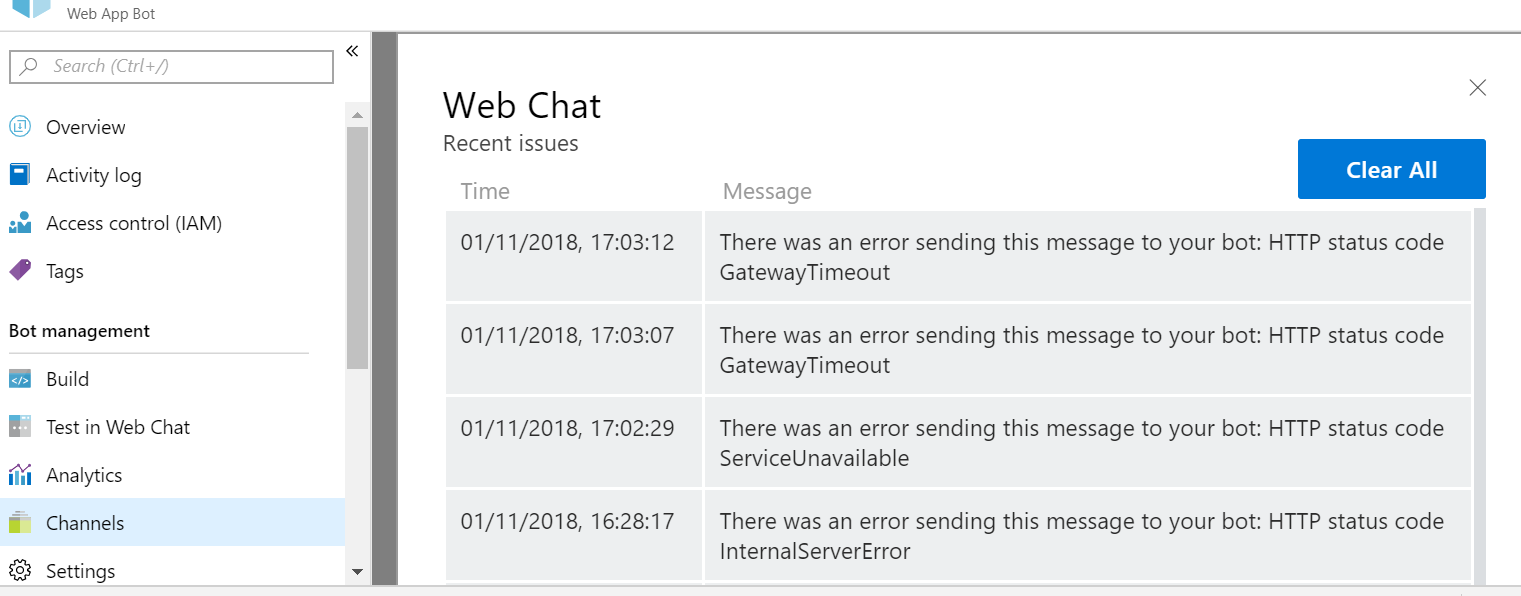Open the Build code icon under Bot management
The height and width of the screenshot is (596, 1521).
coord(22,379)
